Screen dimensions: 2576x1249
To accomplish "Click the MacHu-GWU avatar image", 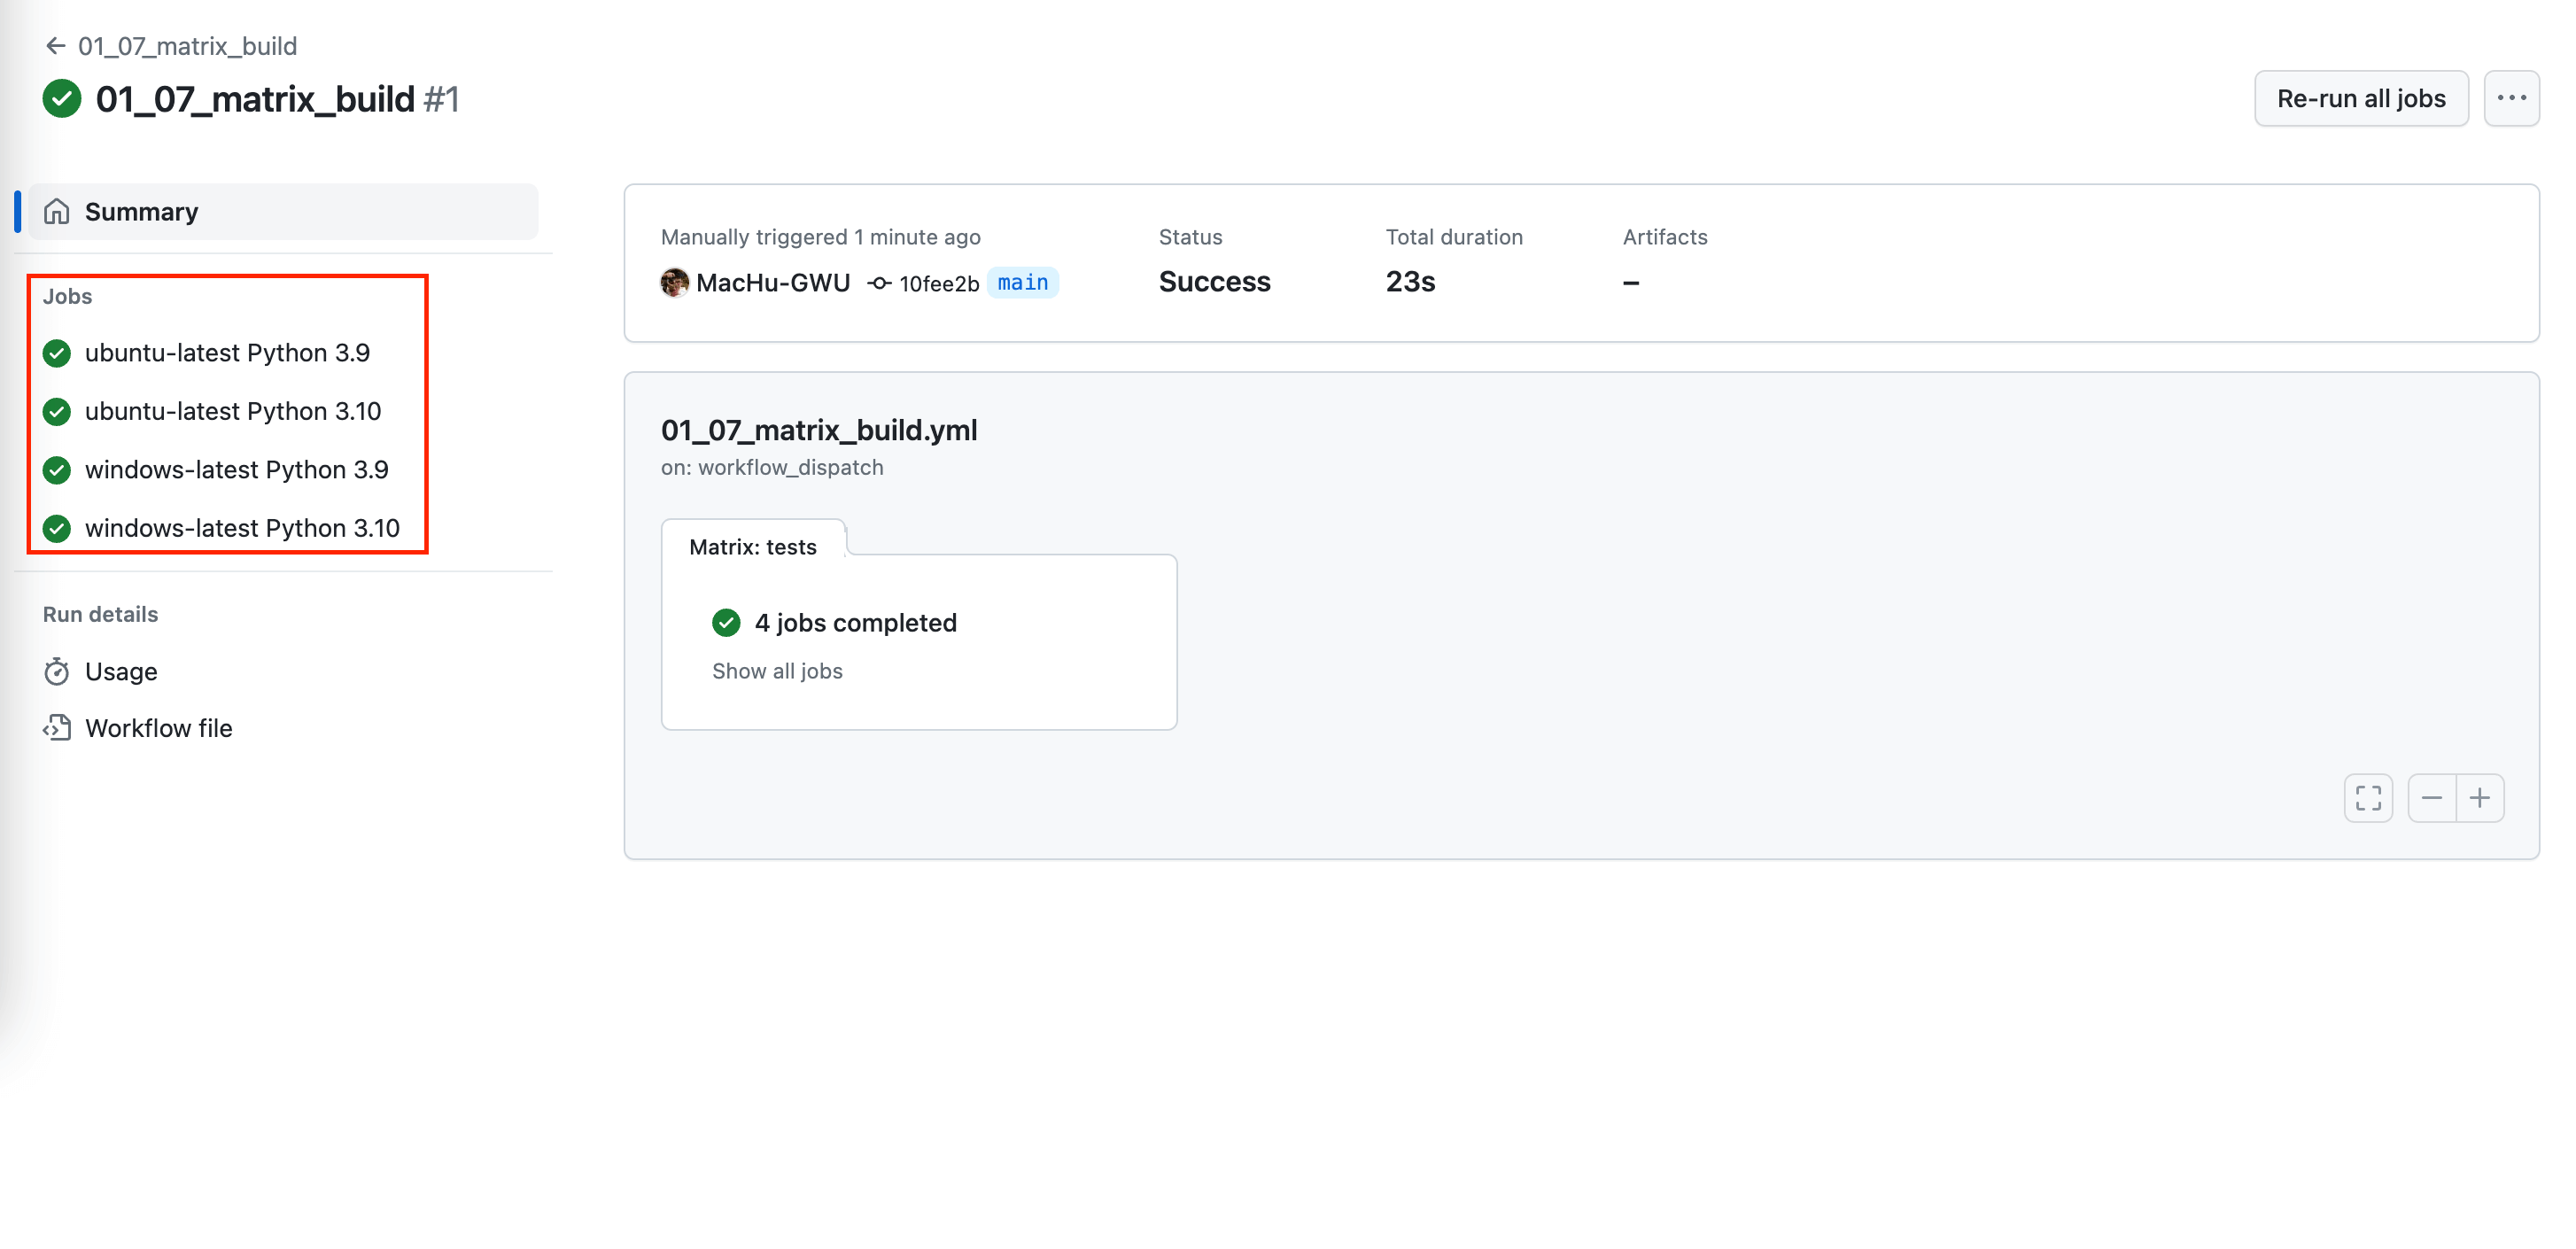I will (x=675, y=283).
